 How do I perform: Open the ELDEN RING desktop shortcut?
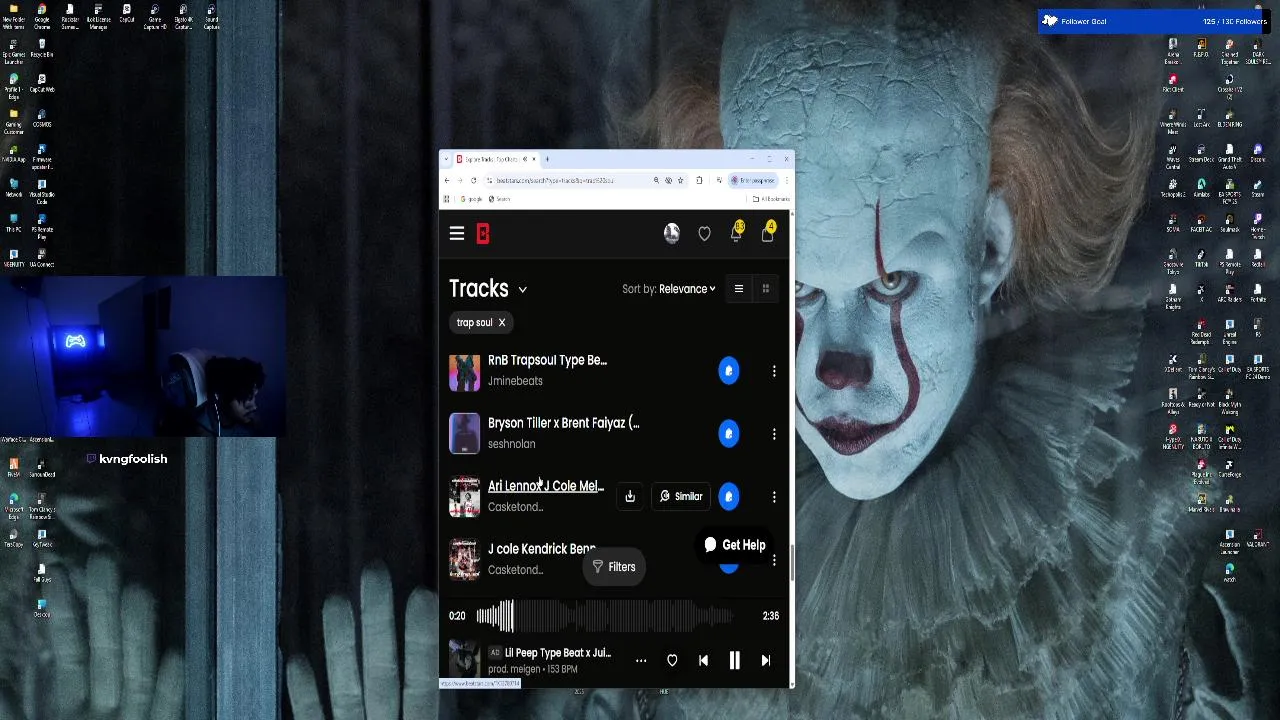tap(1230, 117)
